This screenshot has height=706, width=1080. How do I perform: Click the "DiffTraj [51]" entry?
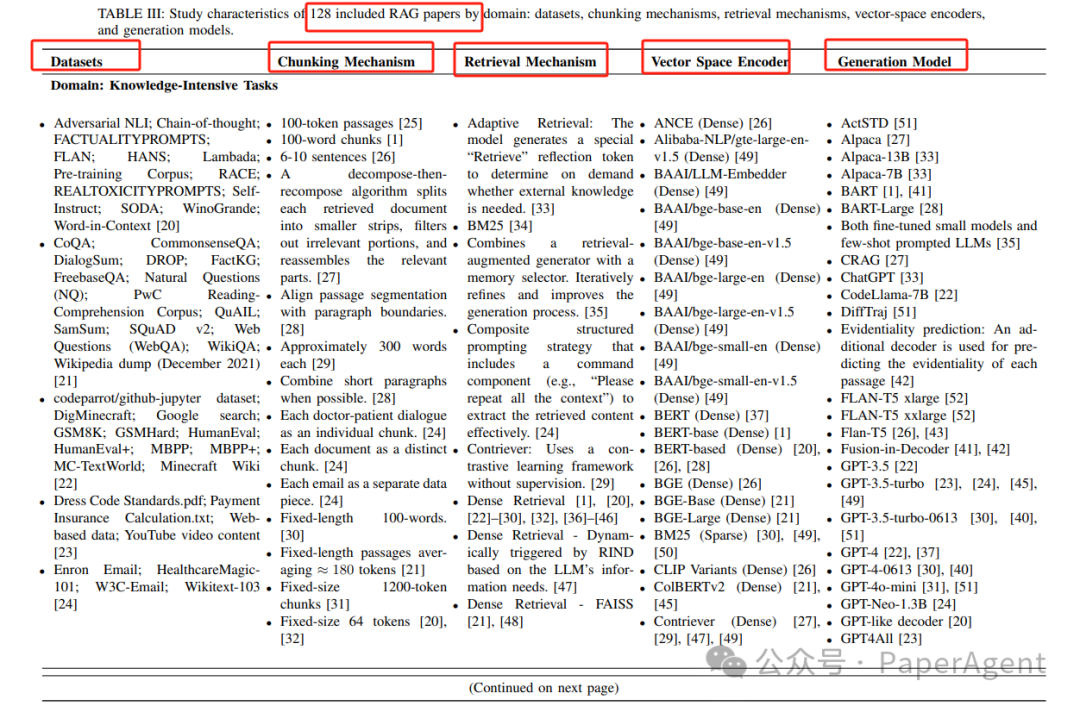pos(878,312)
